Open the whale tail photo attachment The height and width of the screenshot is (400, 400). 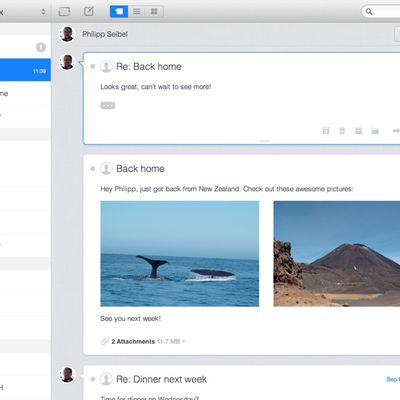[180, 254]
